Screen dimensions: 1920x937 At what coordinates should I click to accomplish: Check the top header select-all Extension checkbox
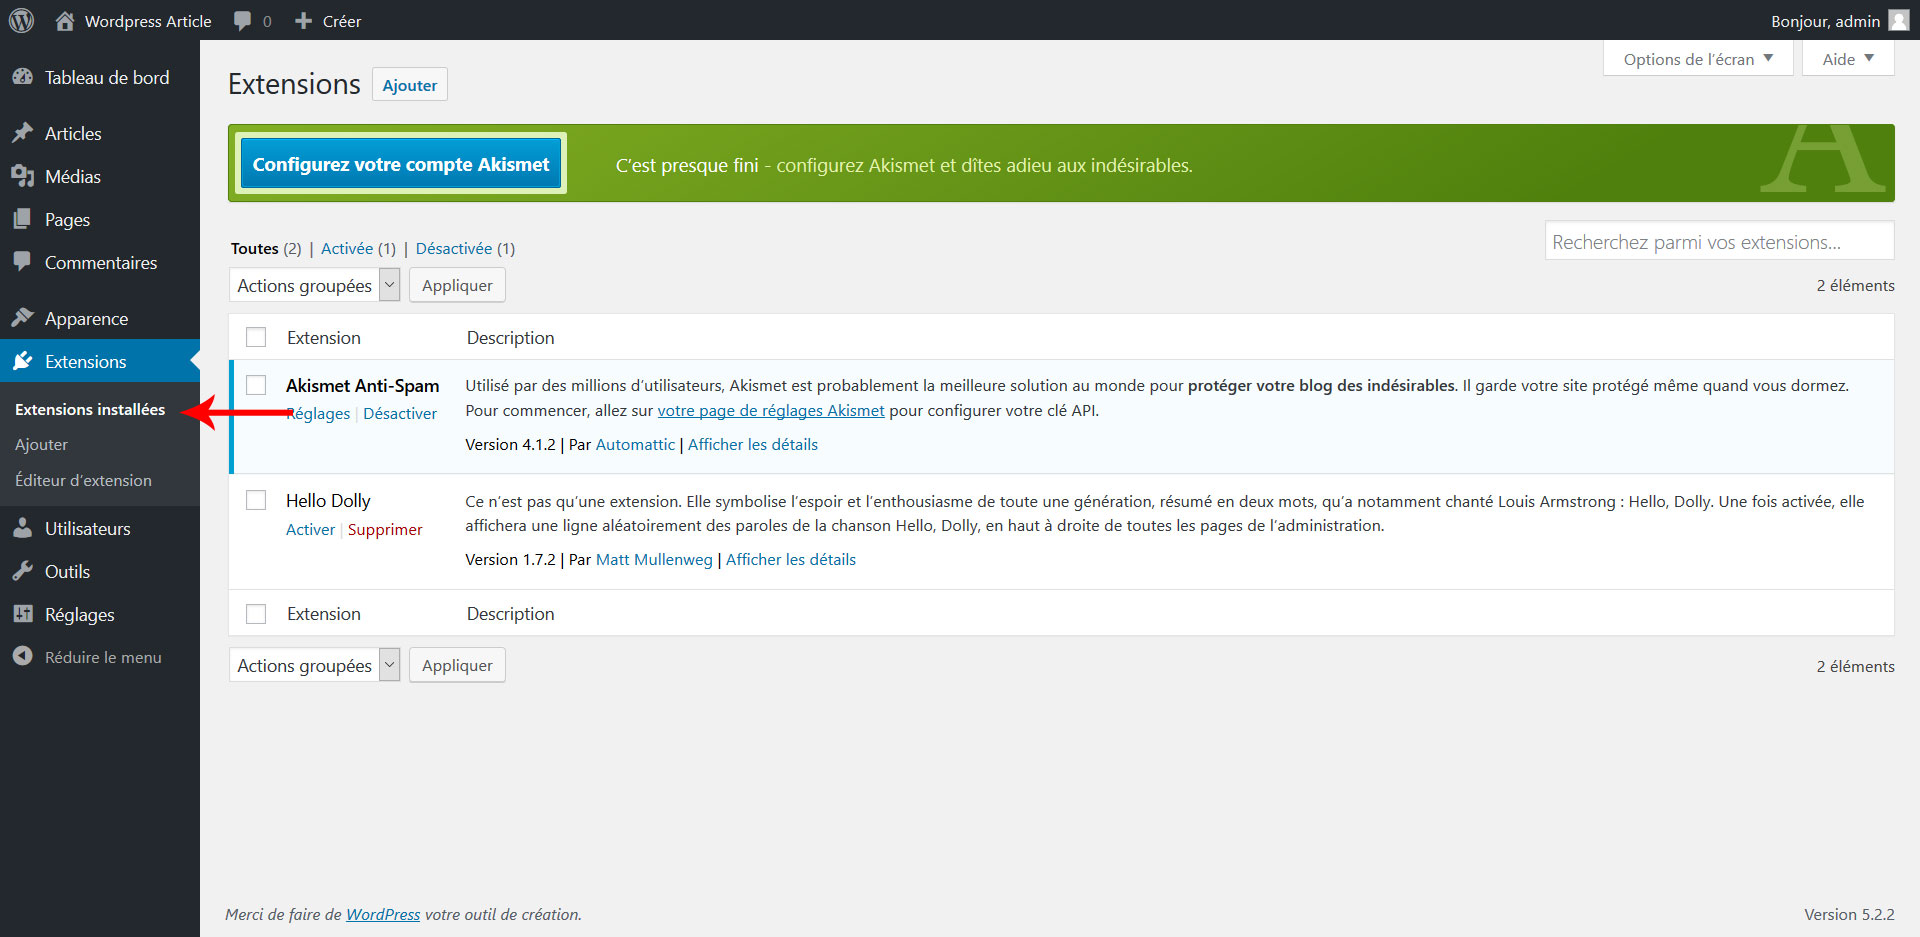click(256, 337)
